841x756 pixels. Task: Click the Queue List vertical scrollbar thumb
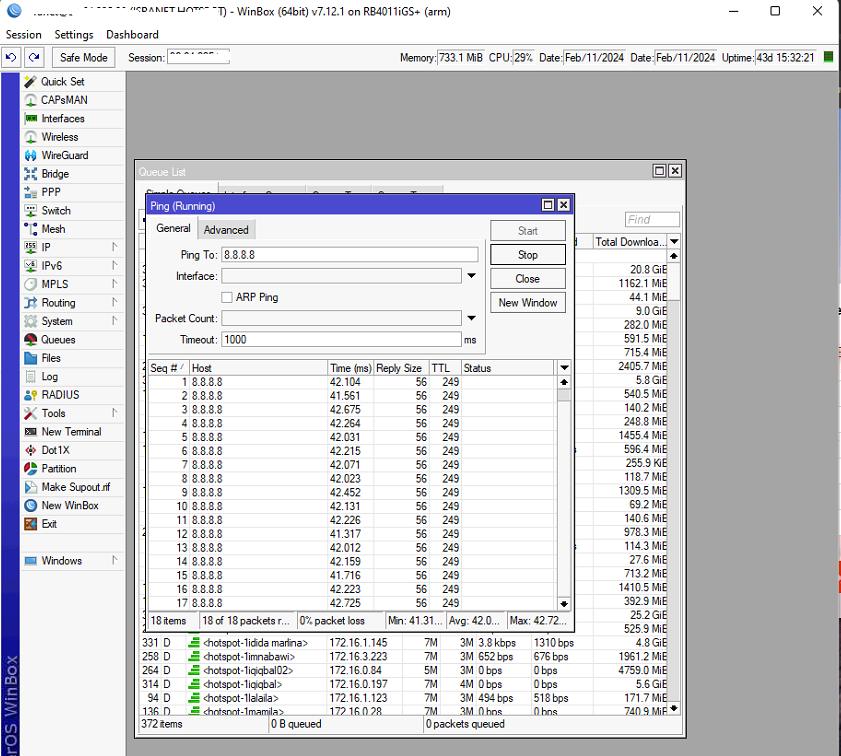tap(674, 281)
